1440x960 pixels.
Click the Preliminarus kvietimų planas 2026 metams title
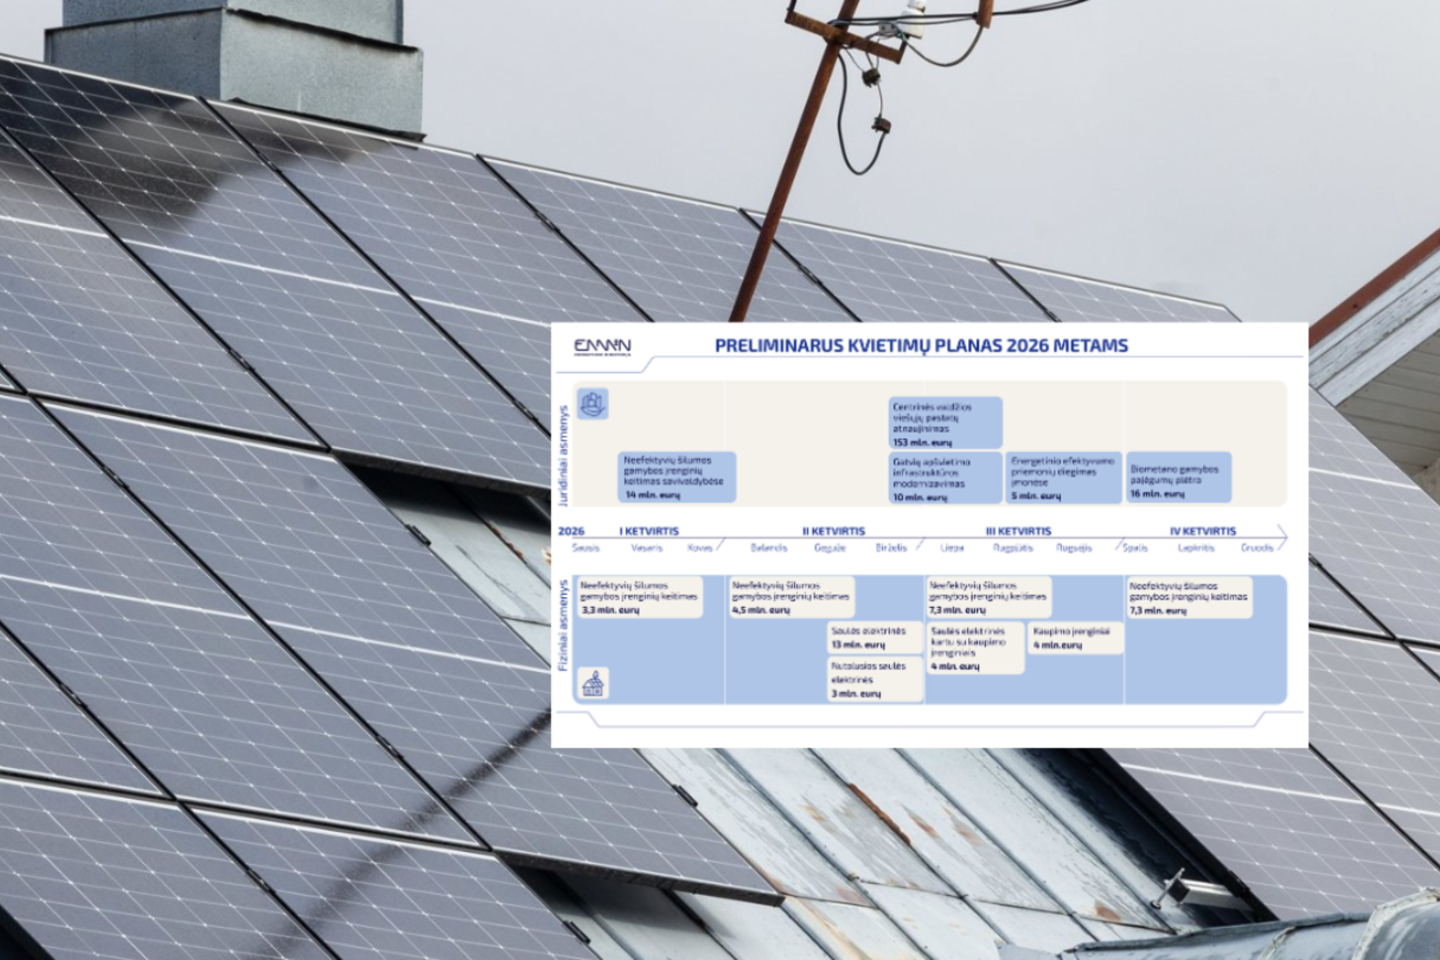921,346
